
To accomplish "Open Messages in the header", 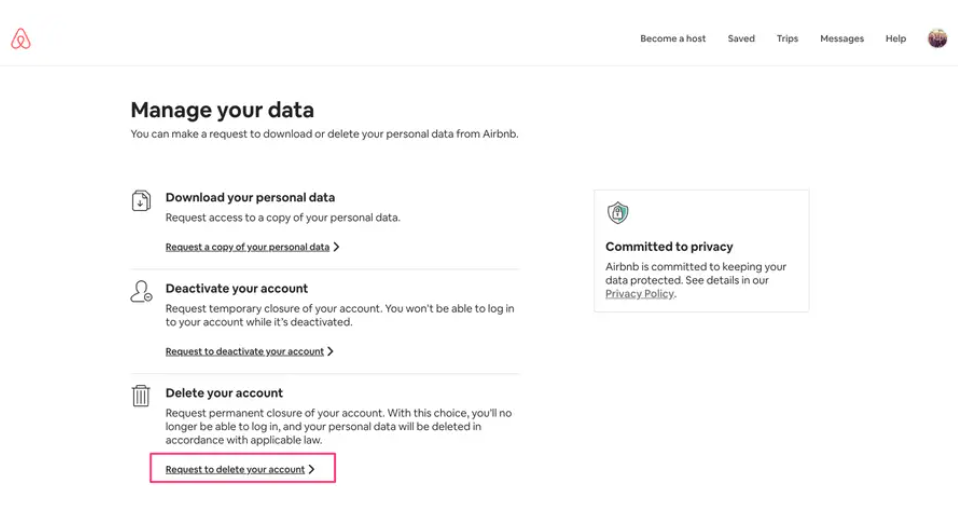I will pyautogui.click(x=841, y=39).
